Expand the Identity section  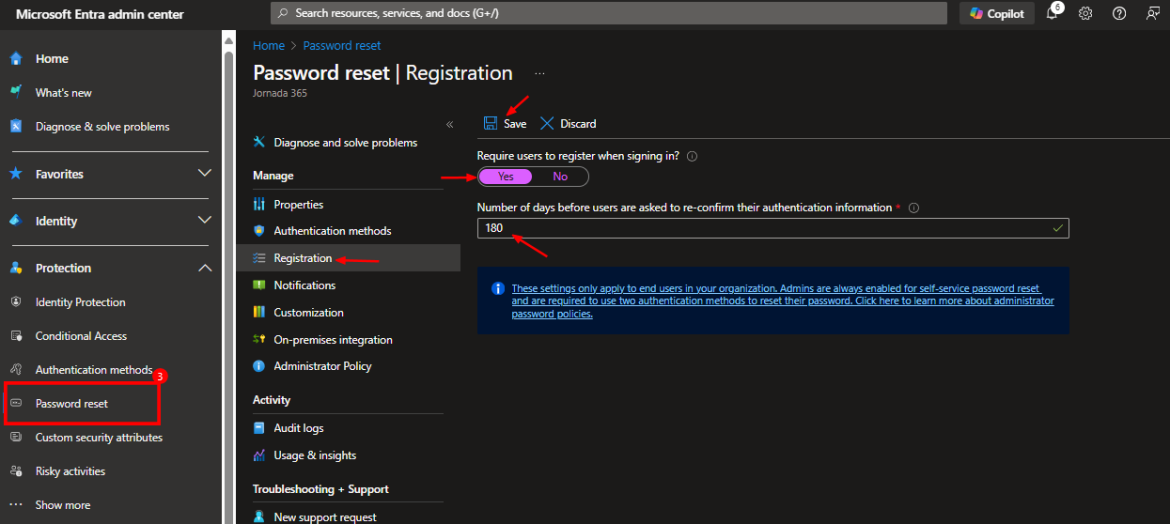pyautogui.click(x=204, y=220)
